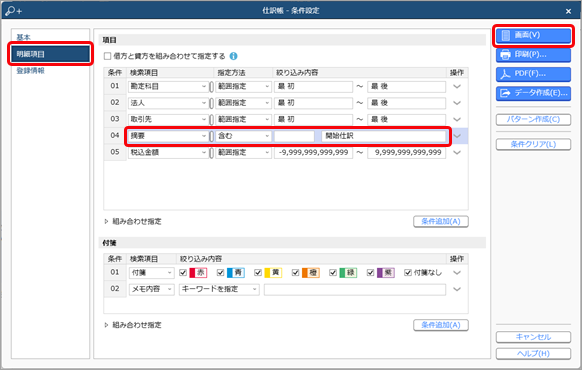Image resolution: width=582 pixels, height=370 pixels.
Task: Toggle the 緑 sticky note checkbox
Action: (333, 273)
